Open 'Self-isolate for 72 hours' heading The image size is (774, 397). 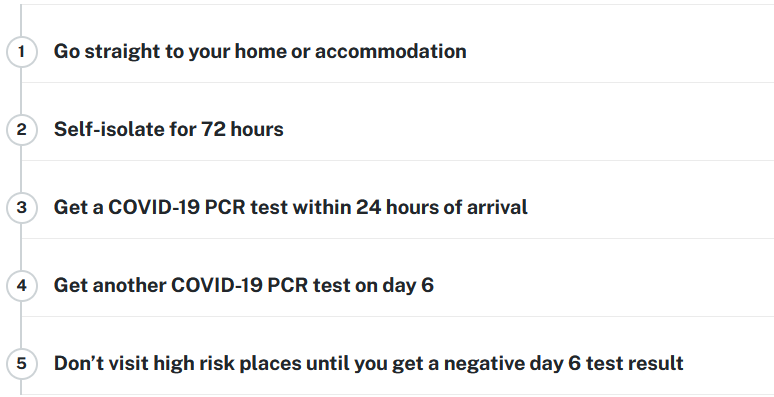[x=168, y=129]
